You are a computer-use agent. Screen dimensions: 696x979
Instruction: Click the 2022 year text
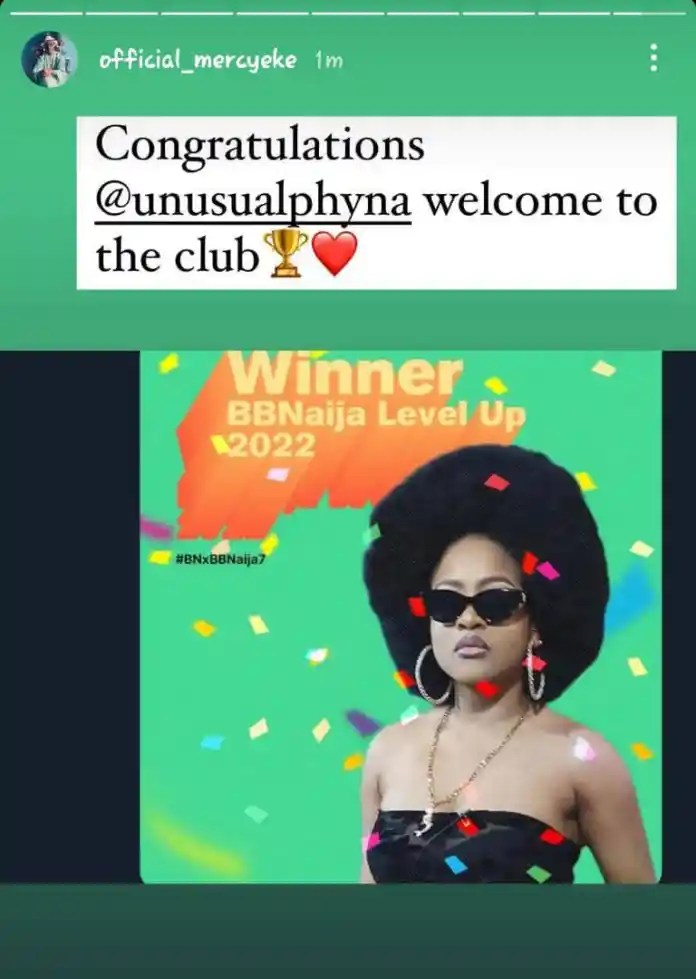point(272,445)
